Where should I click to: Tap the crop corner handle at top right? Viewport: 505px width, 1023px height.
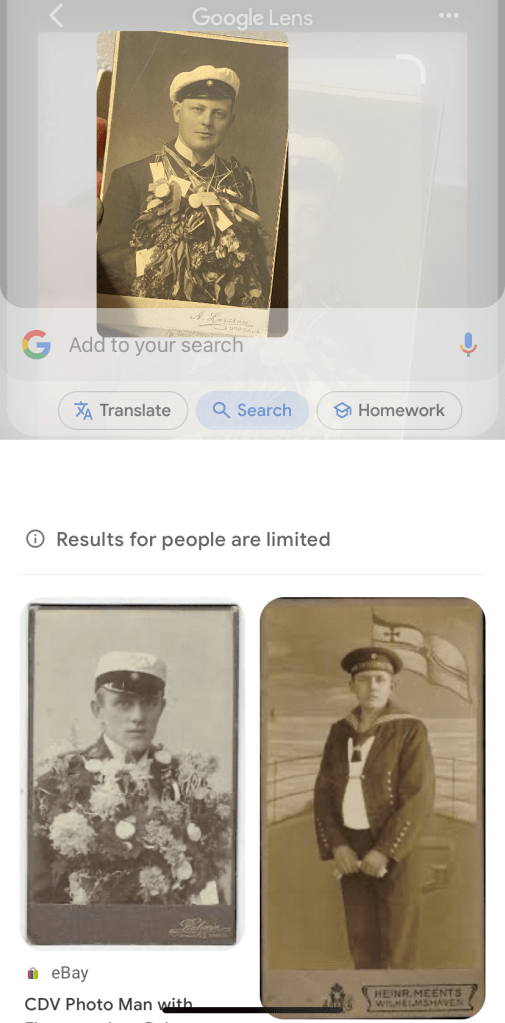point(413,68)
